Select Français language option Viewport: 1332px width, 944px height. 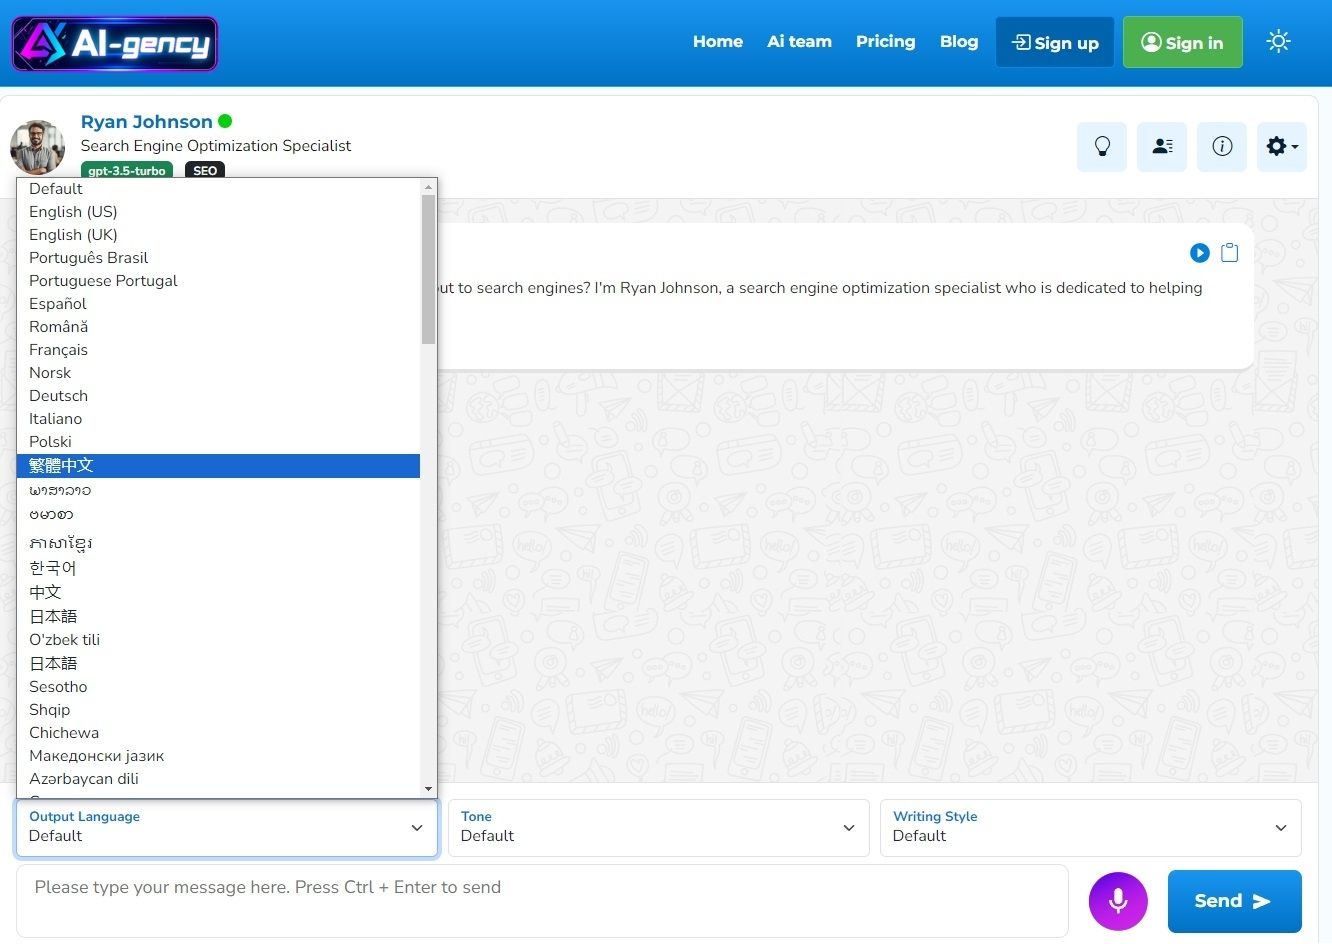pos(58,350)
